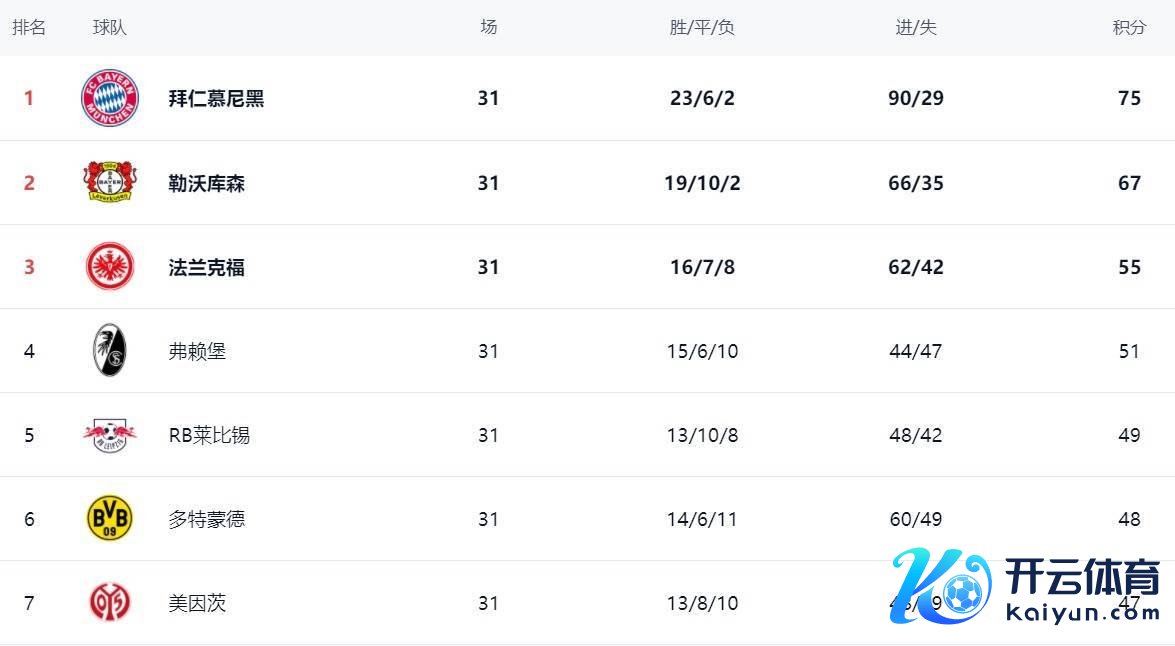Click the Bayer Leverkusen club crest
The height and width of the screenshot is (646, 1175).
point(110,183)
